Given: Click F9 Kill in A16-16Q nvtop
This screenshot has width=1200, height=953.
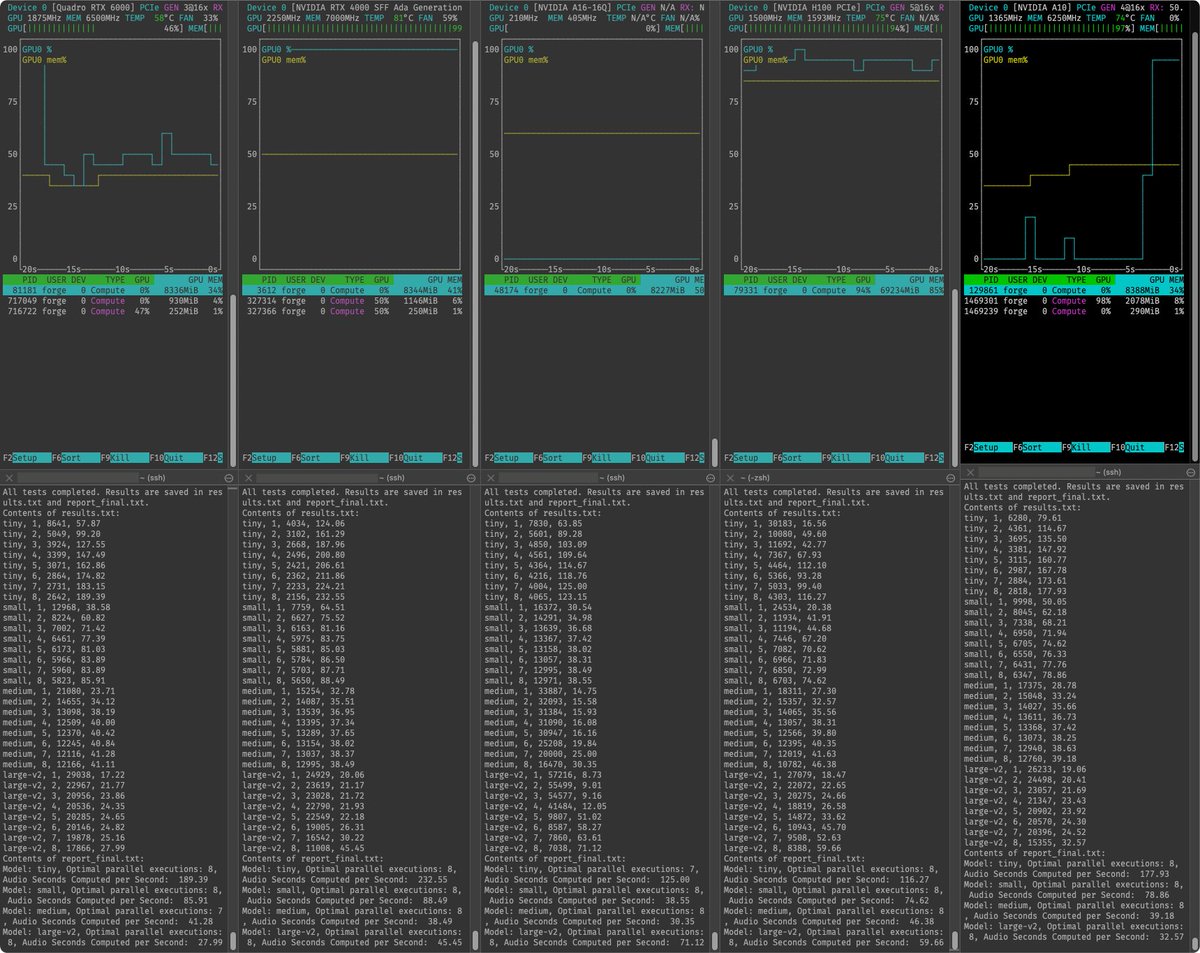Looking at the screenshot, I should (x=606, y=458).
